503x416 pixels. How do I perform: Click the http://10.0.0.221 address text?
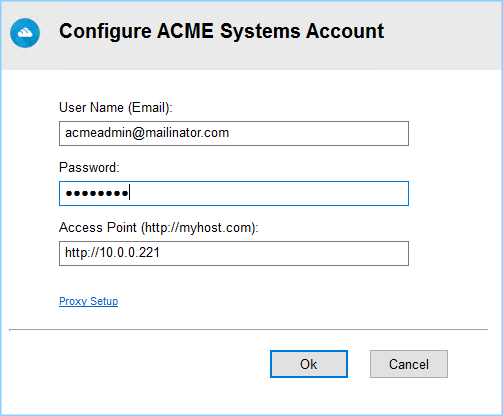[112, 253]
